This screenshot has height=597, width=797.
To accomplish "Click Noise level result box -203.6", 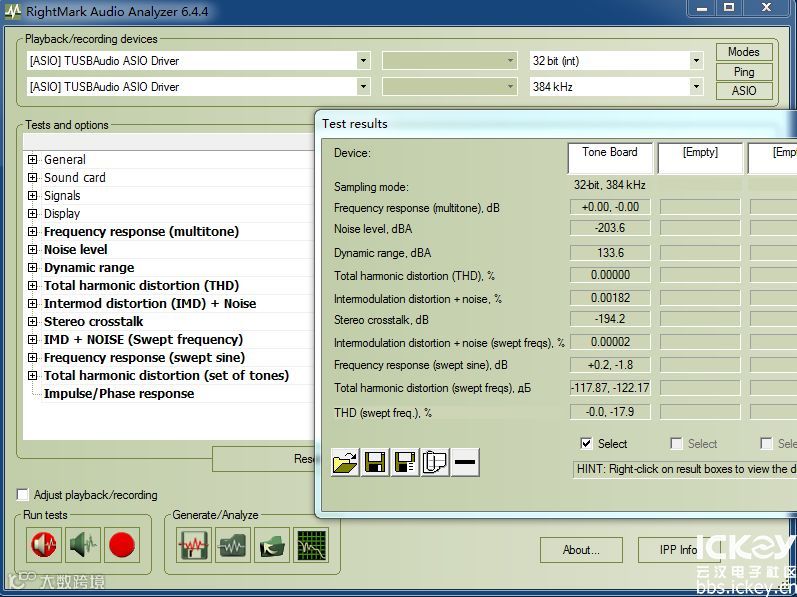I will (610, 228).
